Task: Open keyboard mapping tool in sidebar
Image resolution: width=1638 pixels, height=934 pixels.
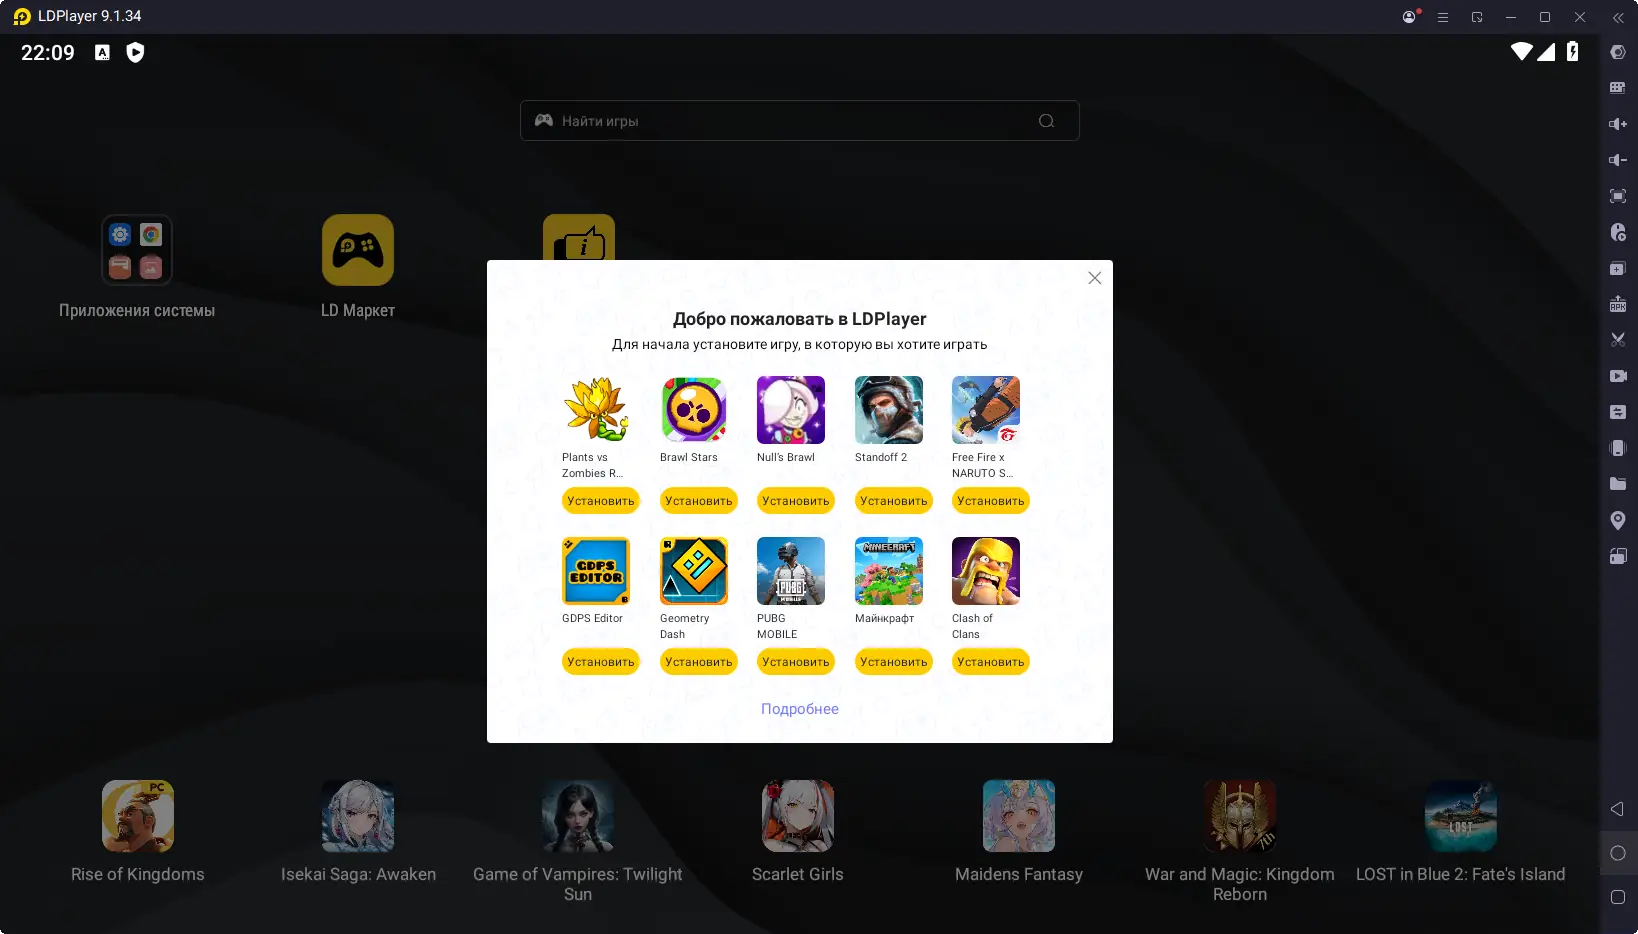Action: 1618,88
